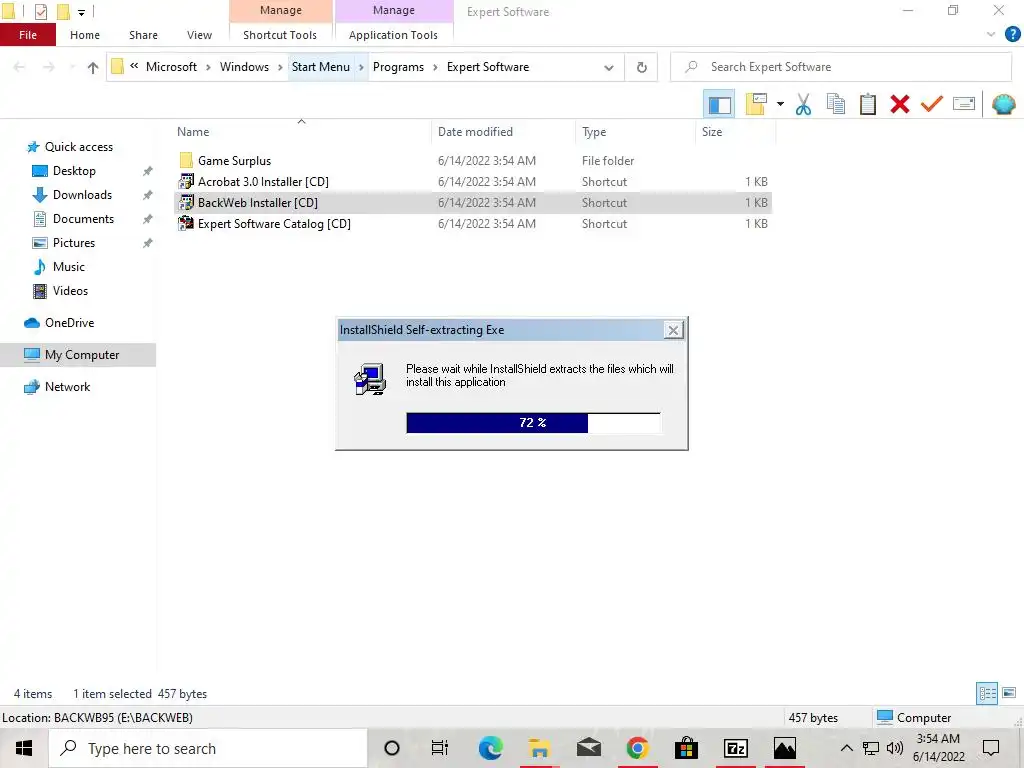Click the taskbar Type here to search box
Screen dimensions: 1024x768
pos(208,748)
